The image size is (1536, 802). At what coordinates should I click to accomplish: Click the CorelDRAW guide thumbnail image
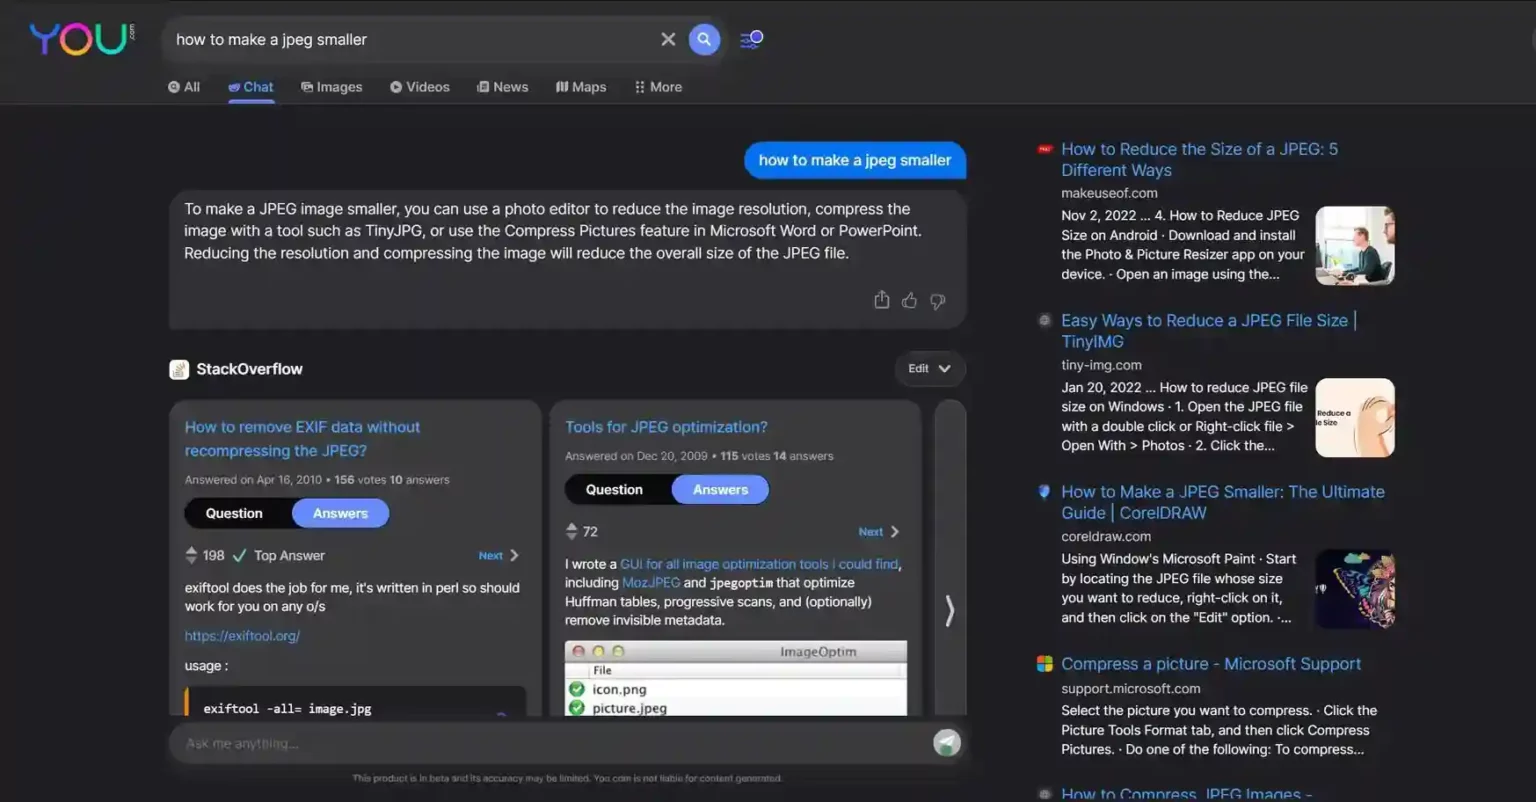tap(1355, 589)
